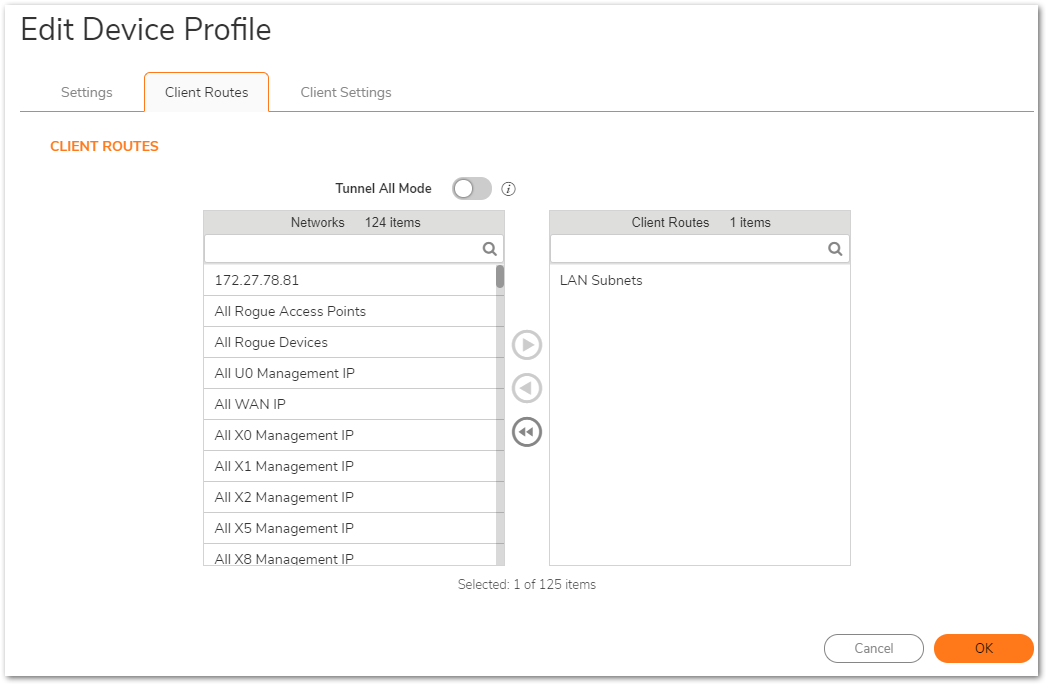
Task: Click the Tunnel All Mode info icon
Action: (508, 189)
